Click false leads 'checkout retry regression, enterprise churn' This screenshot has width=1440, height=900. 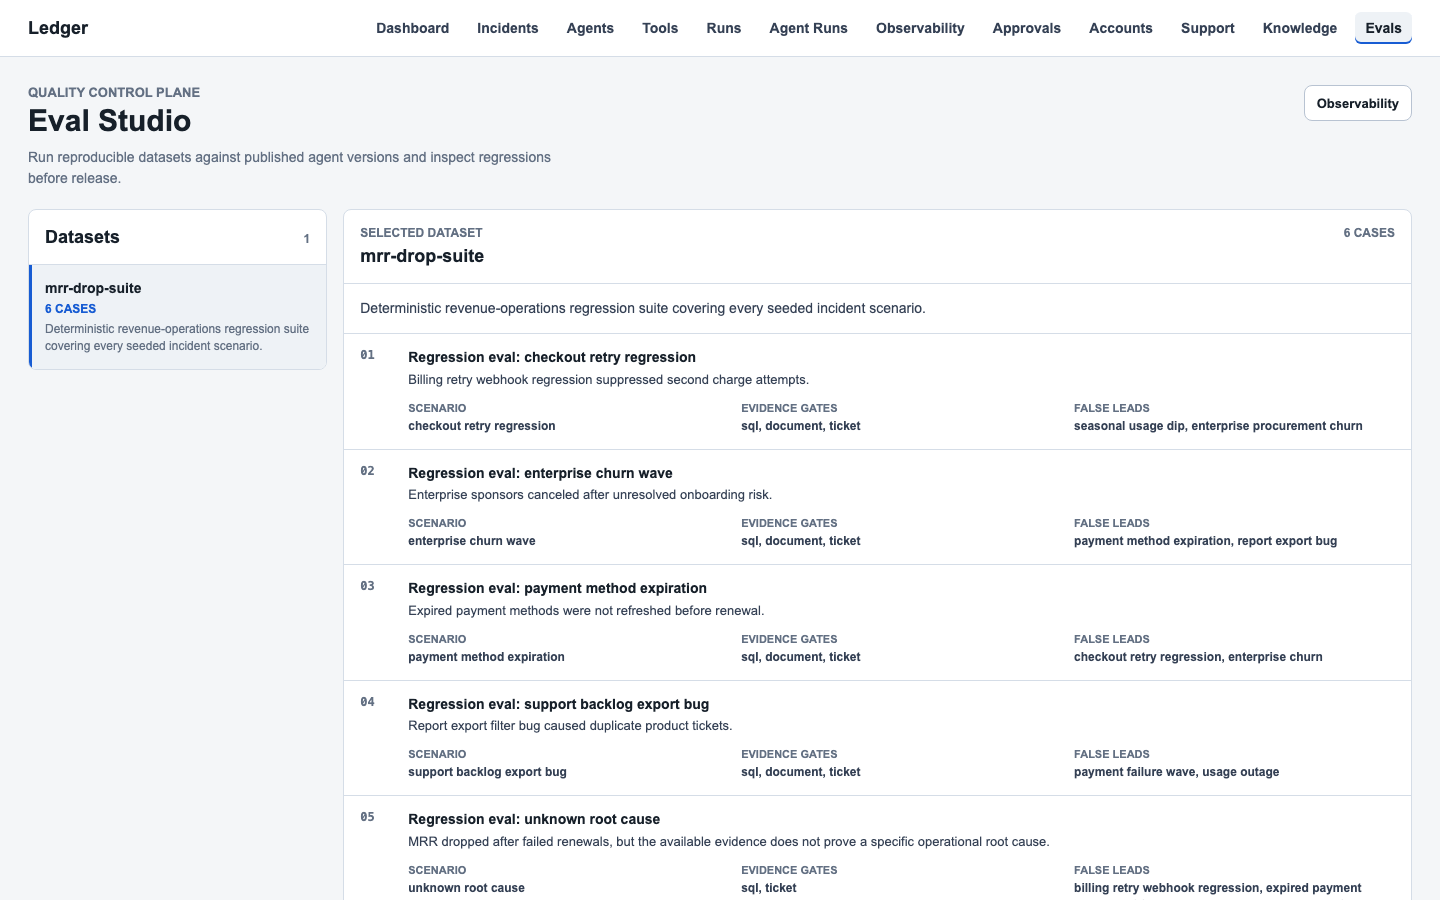pos(1198,657)
